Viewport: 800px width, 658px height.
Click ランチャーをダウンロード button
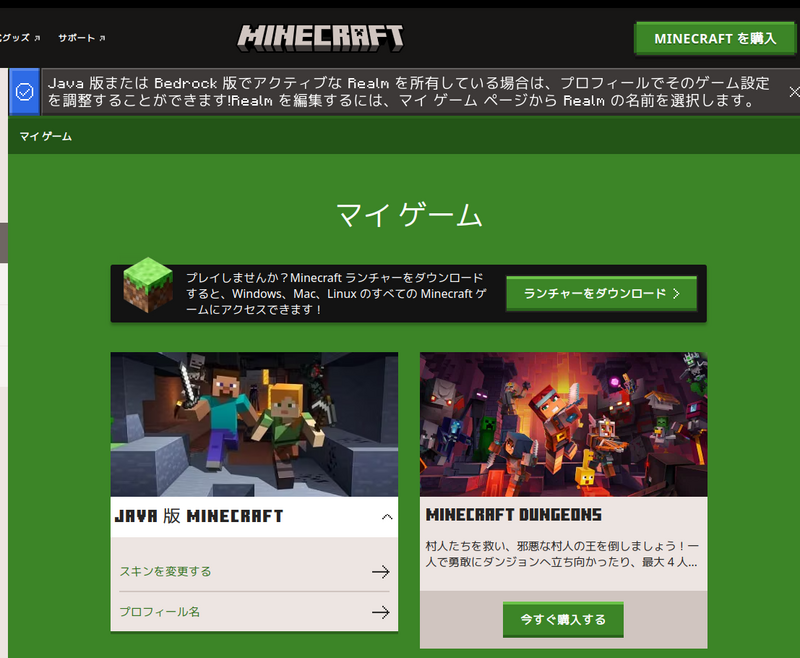(x=602, y=293)
